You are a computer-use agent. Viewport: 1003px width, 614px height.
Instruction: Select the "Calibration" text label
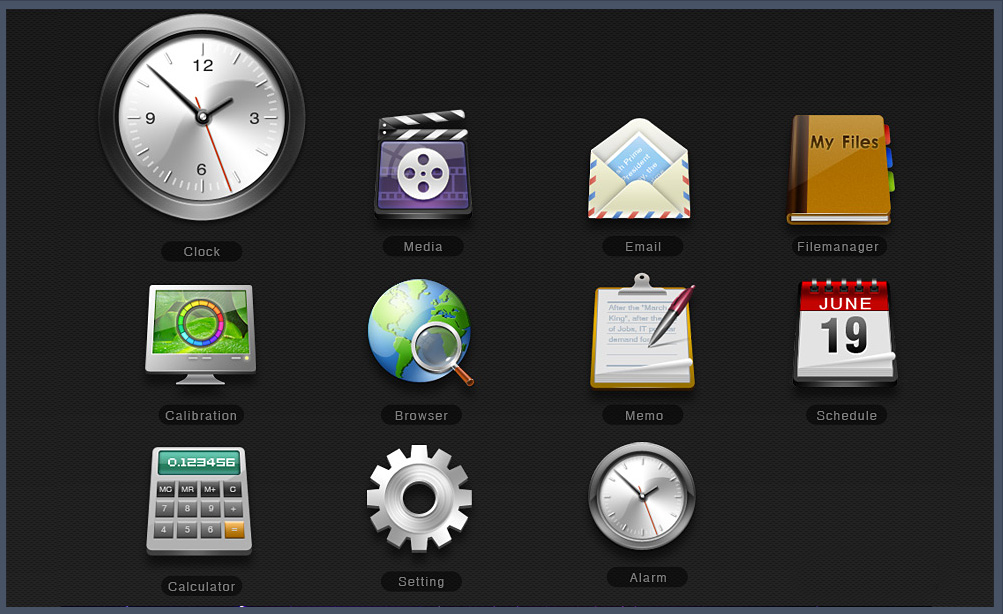(x=202, y=415)
